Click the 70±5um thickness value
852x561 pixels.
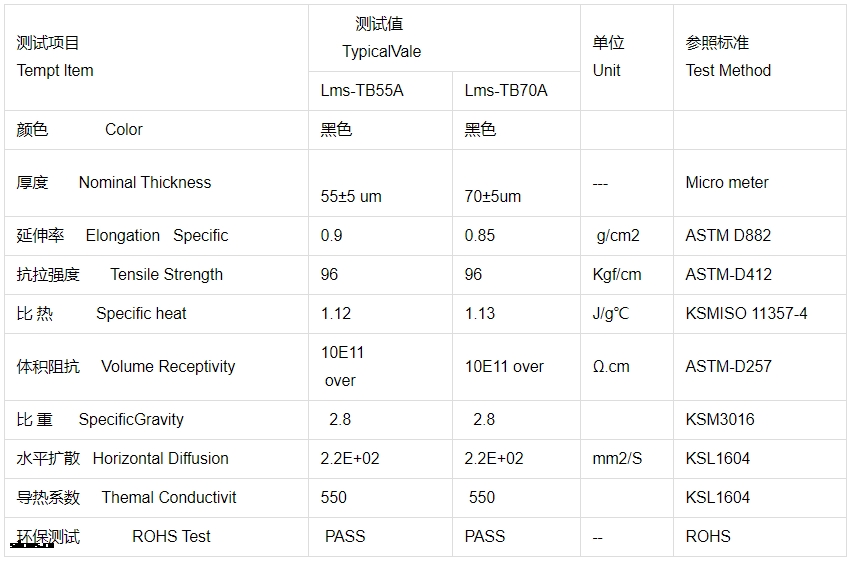pos(492,196)
